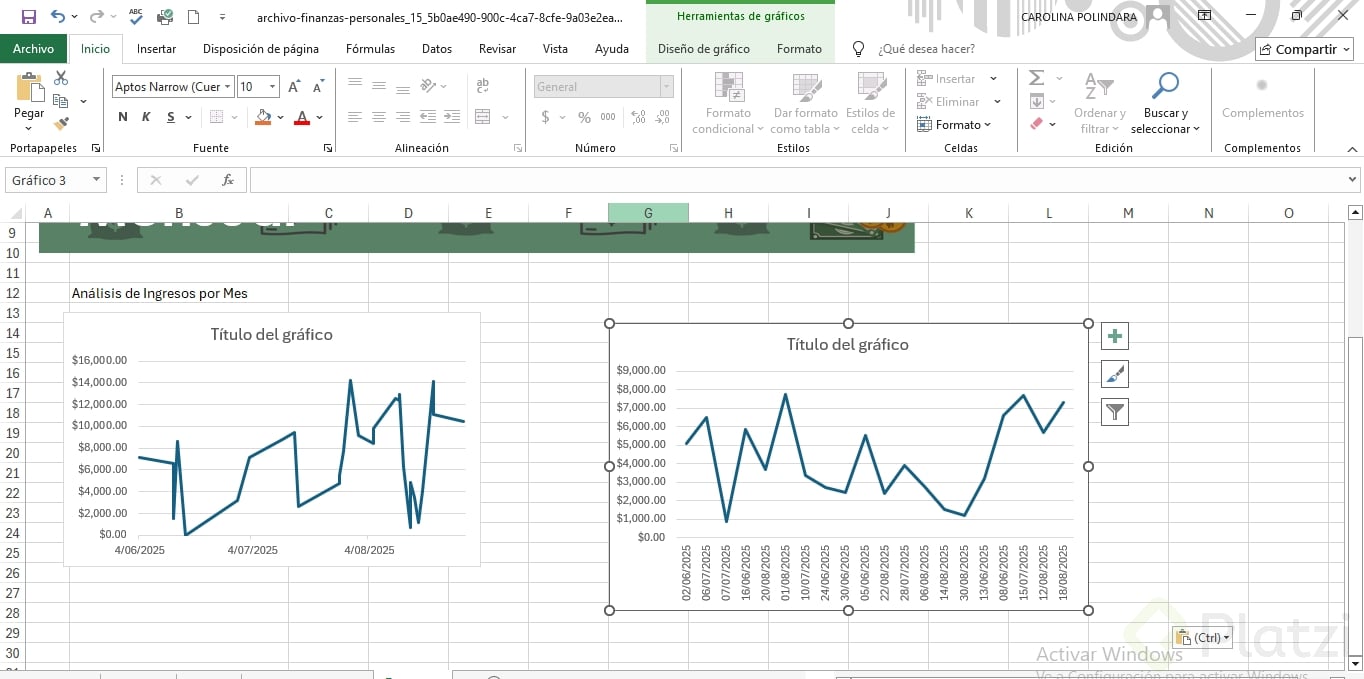Open the font name dropdown Aptos Narrow
This screenshot has width=1364, height=679.
(x=228, y=87)
